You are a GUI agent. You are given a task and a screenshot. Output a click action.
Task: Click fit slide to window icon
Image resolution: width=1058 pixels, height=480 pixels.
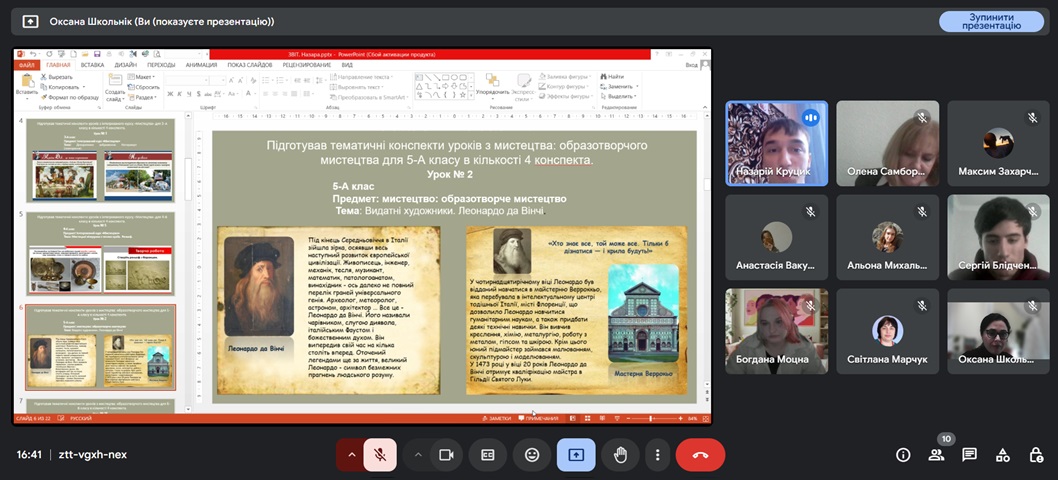tap(705, 419)
